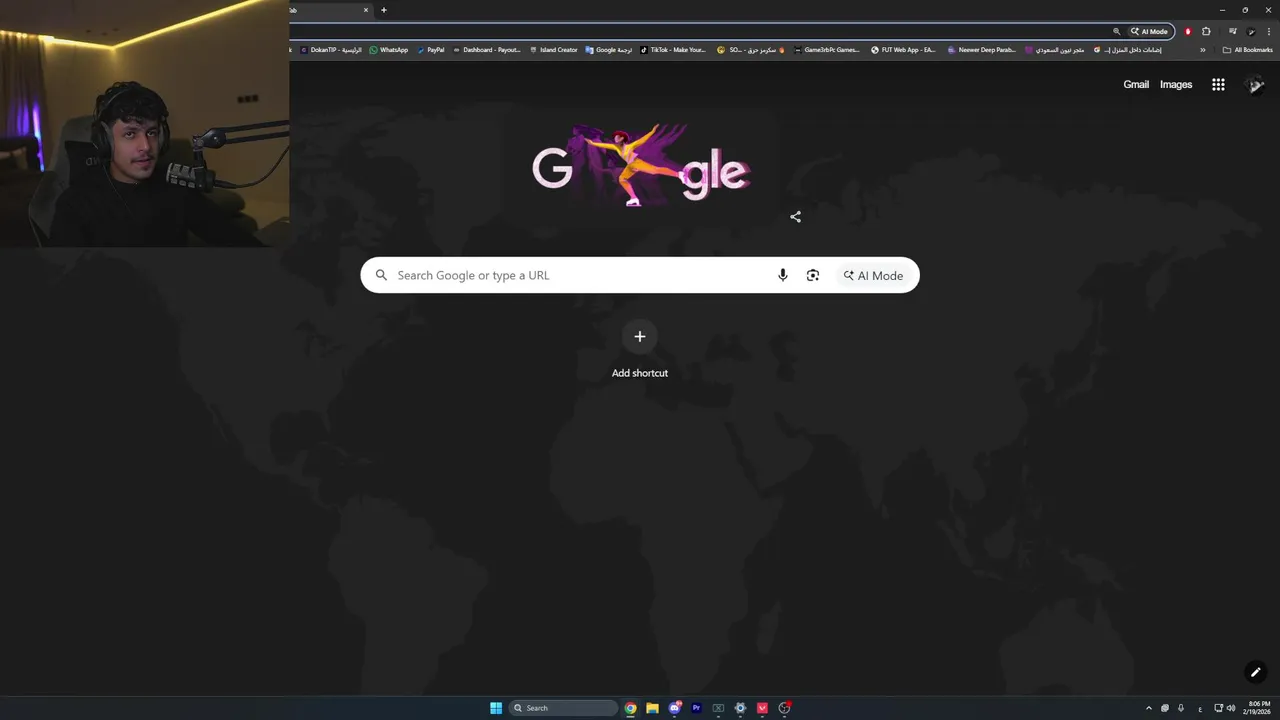Image resolution: width=1280 pixels, height=720 pixels.
Task: Click the microphone tray icon
Action: click(x=1181, y=708)
